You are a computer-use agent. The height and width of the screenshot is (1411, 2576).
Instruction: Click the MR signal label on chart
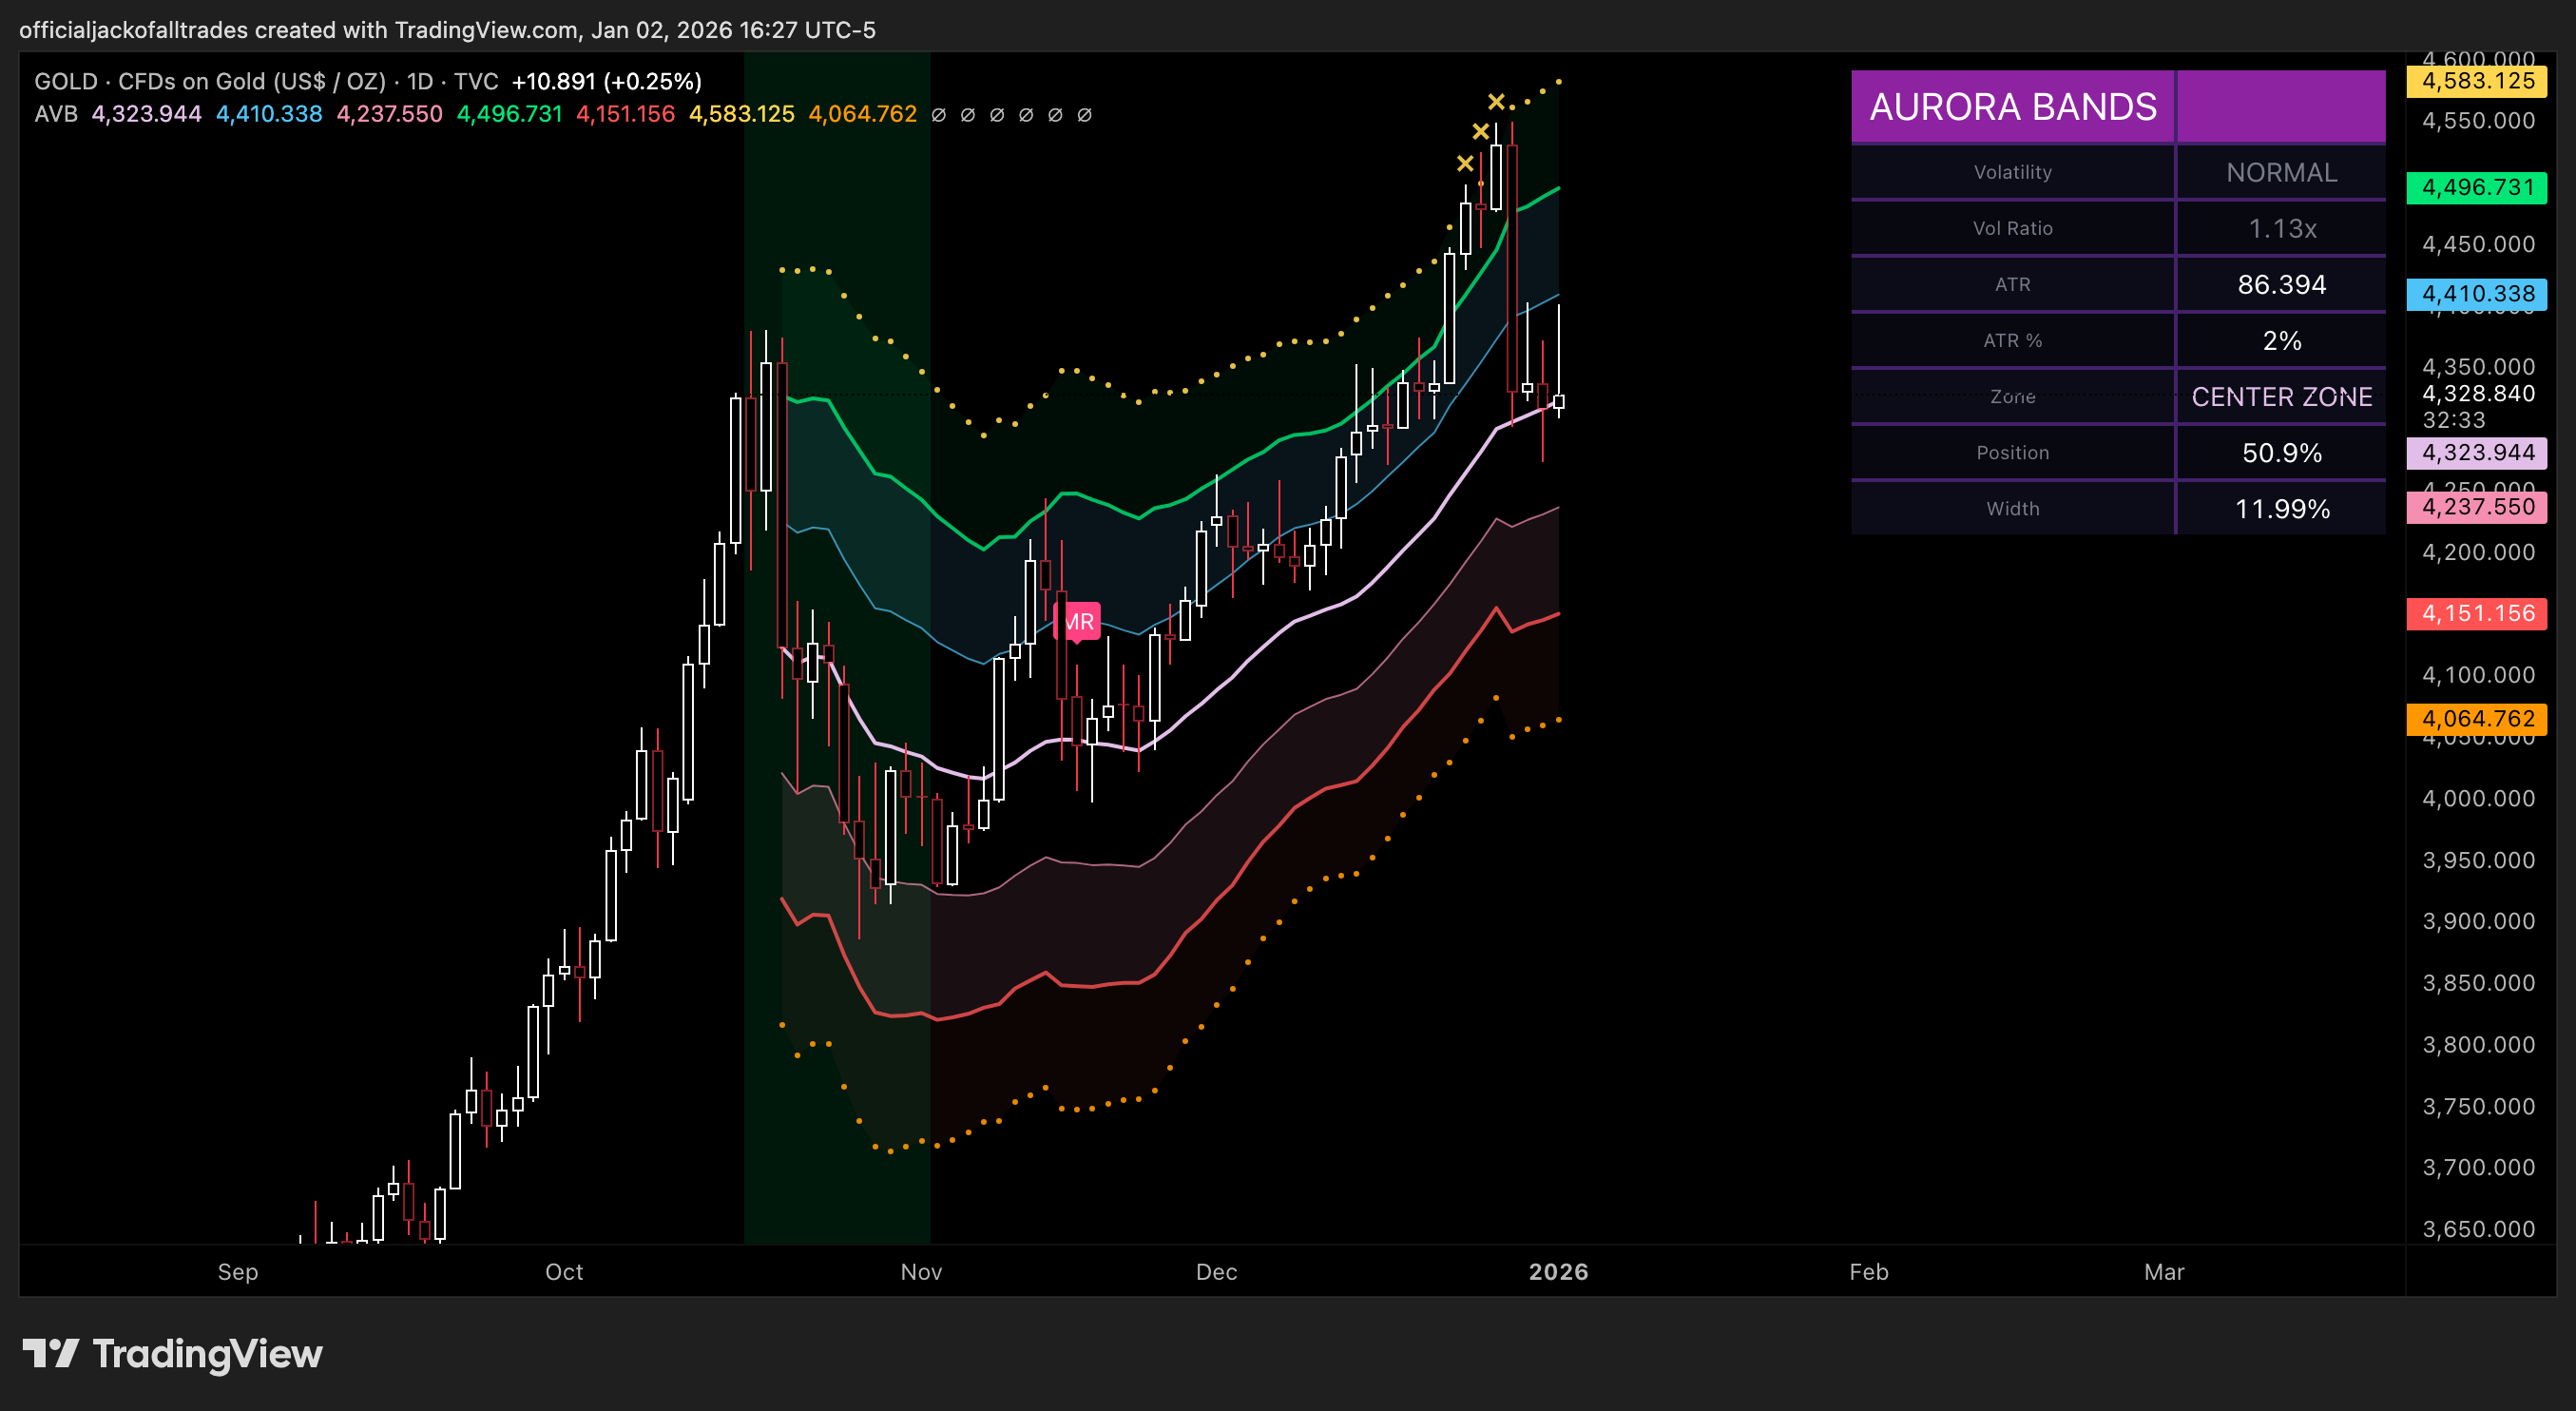click(1077, 621)
